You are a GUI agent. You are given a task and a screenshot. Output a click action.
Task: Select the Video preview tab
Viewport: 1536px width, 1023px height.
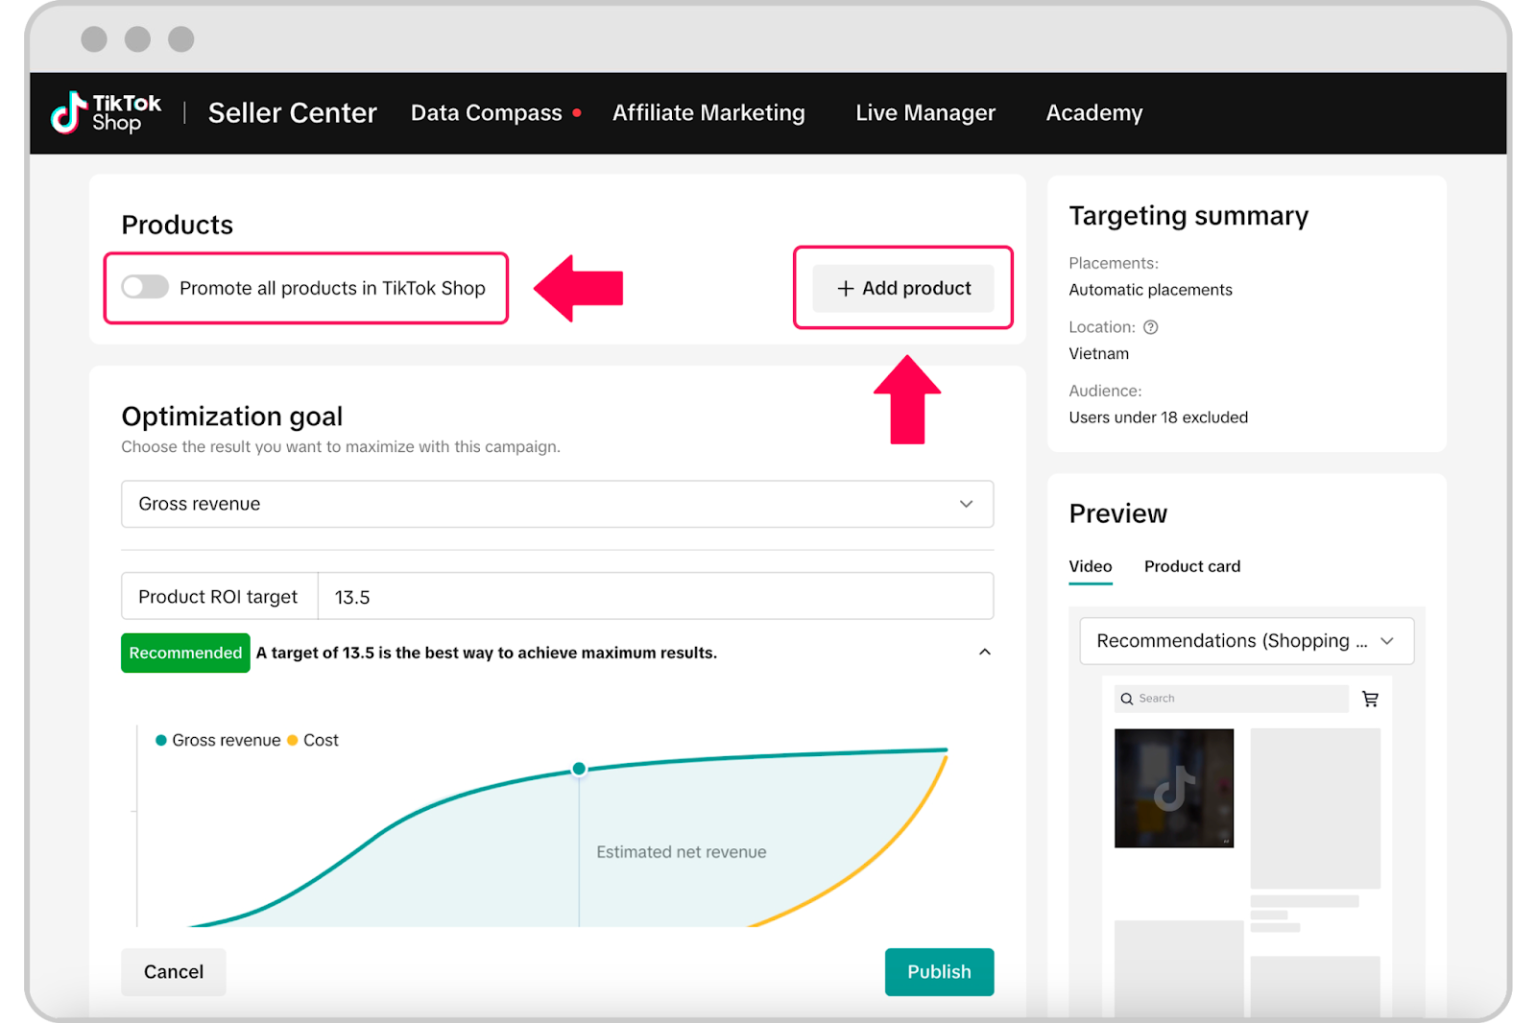[x=1090, y=566]
